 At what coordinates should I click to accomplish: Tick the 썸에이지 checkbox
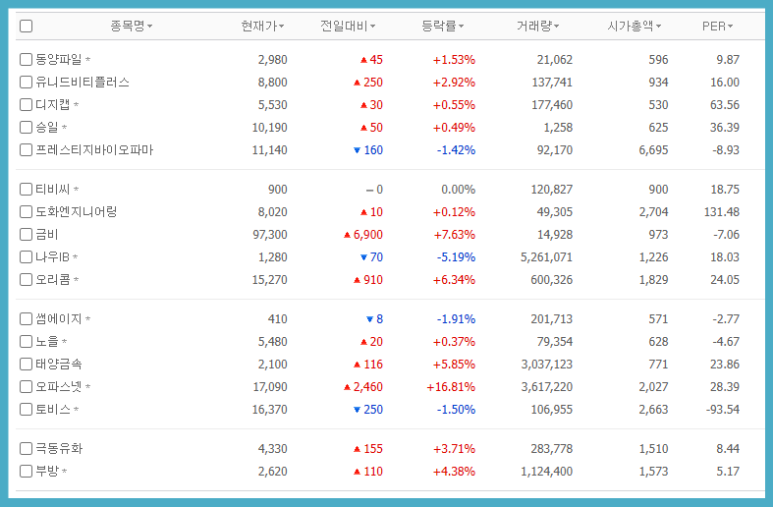26,319
